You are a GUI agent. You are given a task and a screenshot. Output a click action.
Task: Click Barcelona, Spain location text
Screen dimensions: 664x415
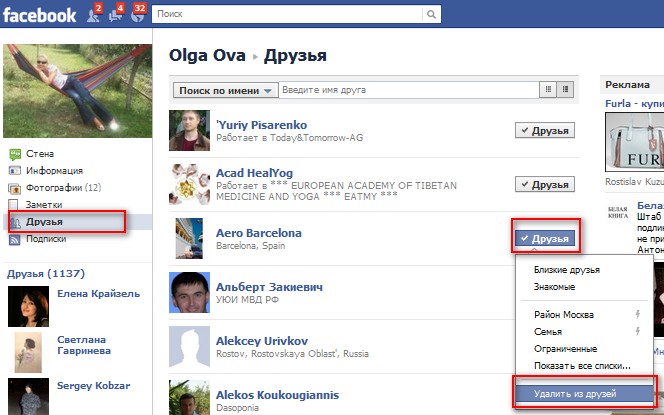pyautogui.click(x=251, y=246)
